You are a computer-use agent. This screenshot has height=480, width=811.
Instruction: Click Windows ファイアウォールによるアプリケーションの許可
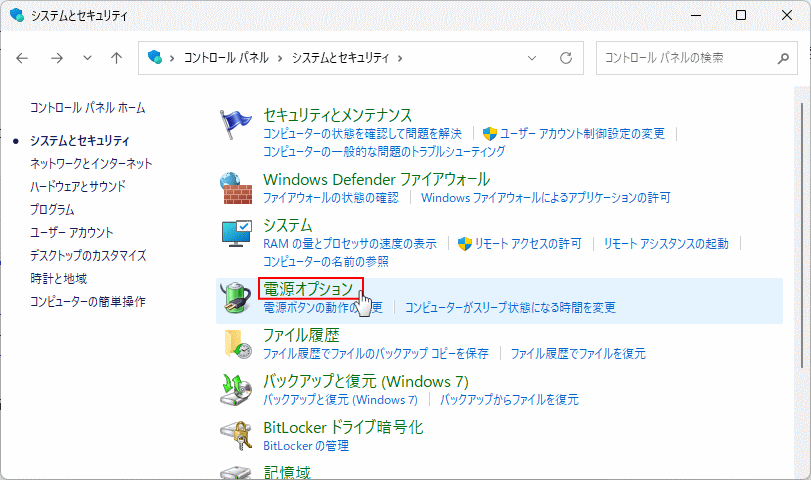click(x=546, y=198)
